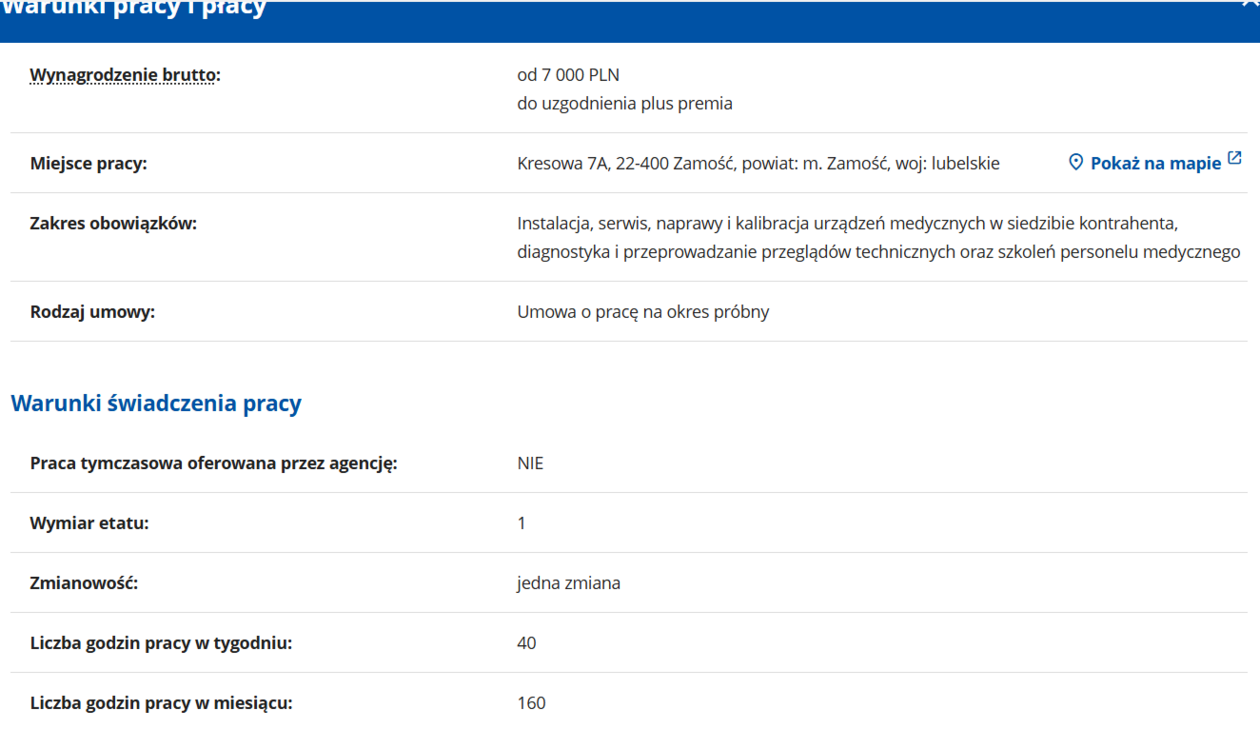
Task: Collapse the section using the top-right header chevron
Action: pos(1250,5)
